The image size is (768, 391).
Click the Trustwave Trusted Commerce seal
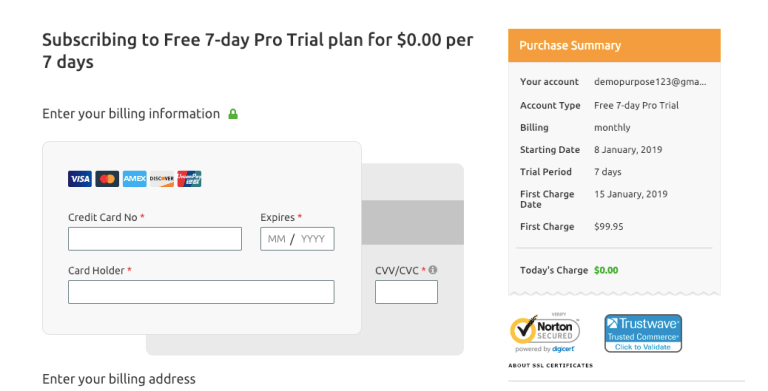click(643, 333)
